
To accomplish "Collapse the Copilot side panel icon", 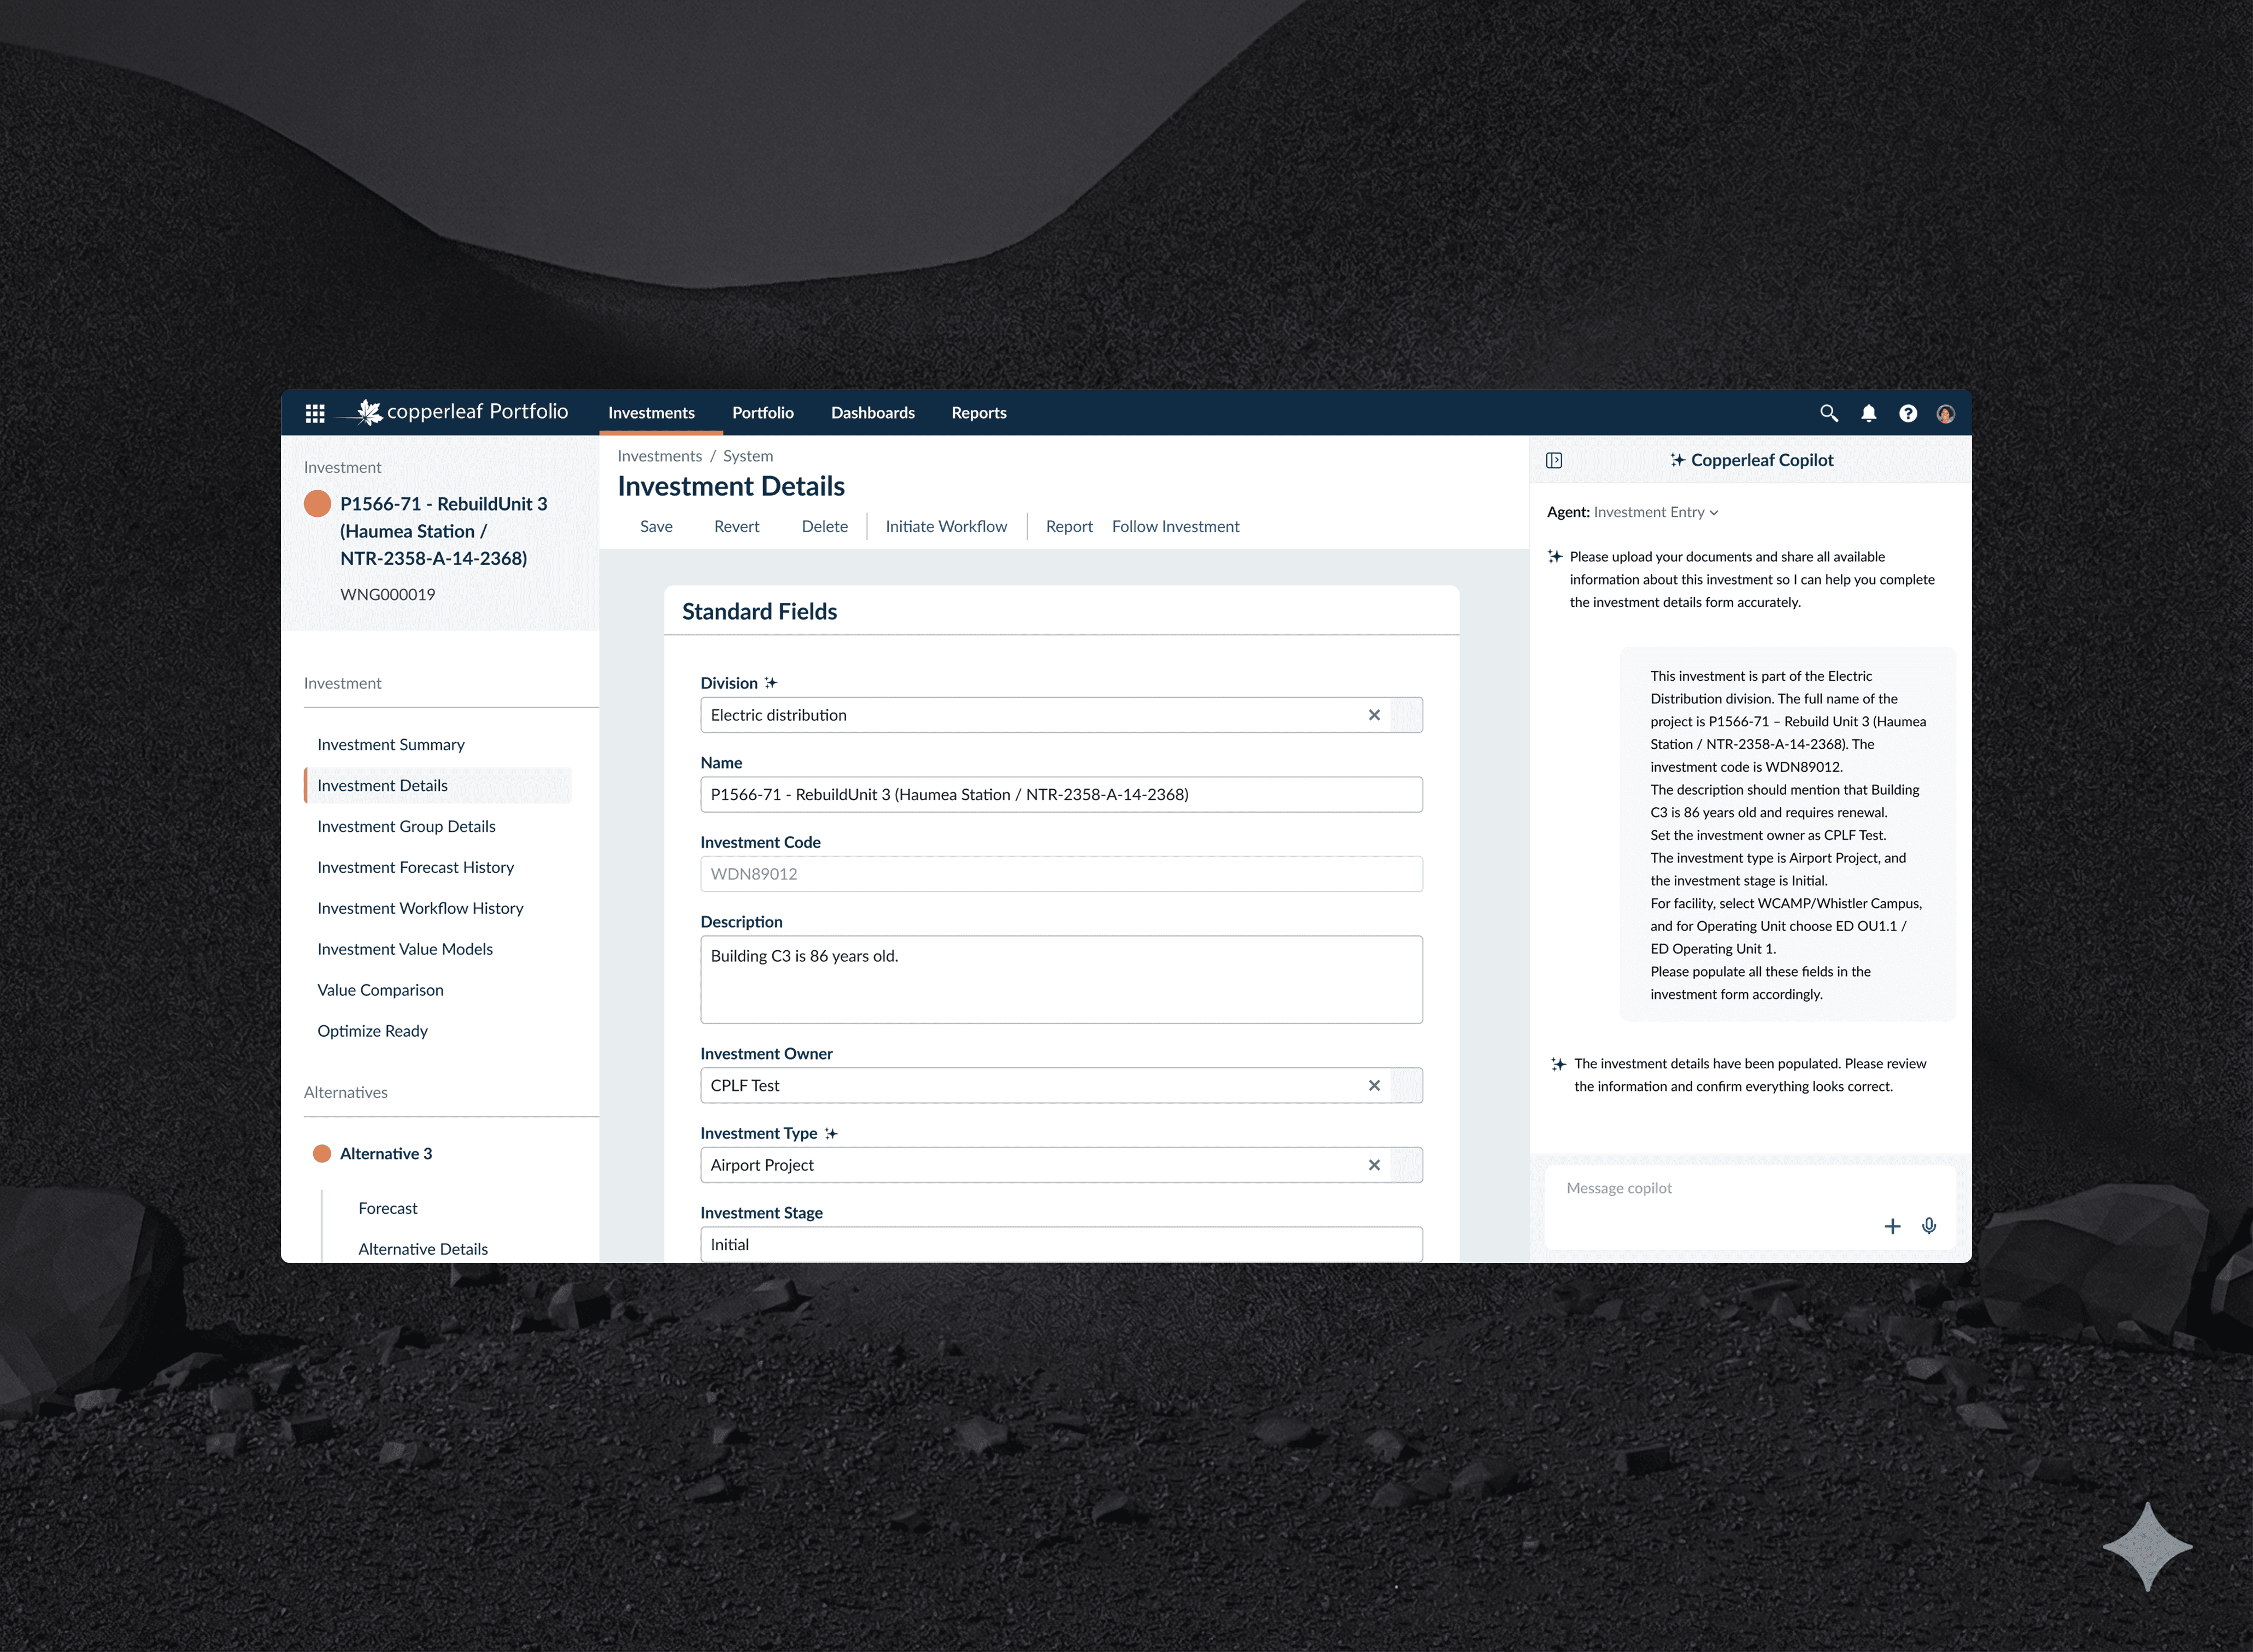I will pyautogui.click(x=1553, y=460).
